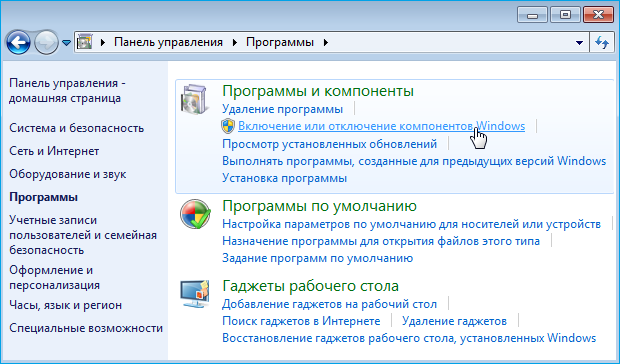
Task: Click the greyed Forward arrow button
Action: [x=46, y=42]
